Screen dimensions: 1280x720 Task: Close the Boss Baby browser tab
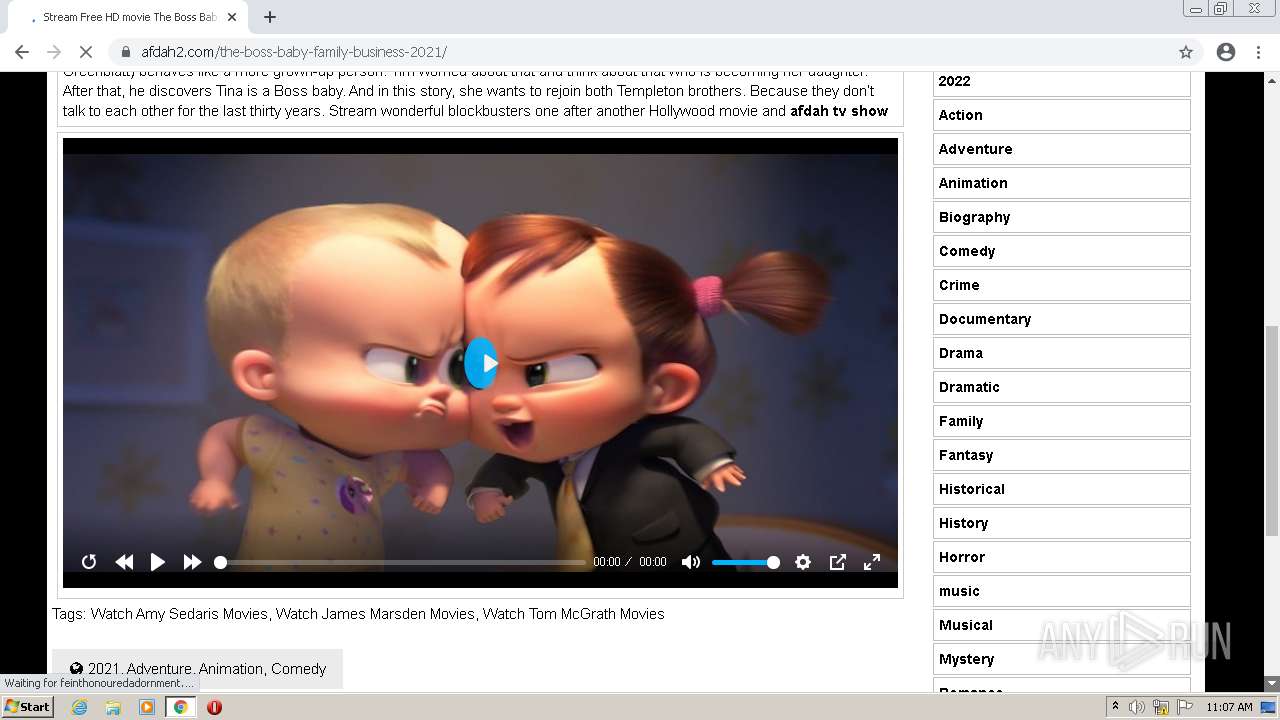click(232, 17)
